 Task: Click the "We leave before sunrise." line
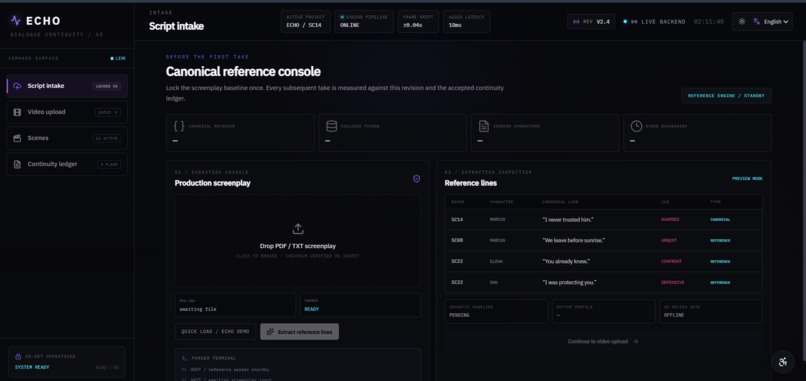574,241
